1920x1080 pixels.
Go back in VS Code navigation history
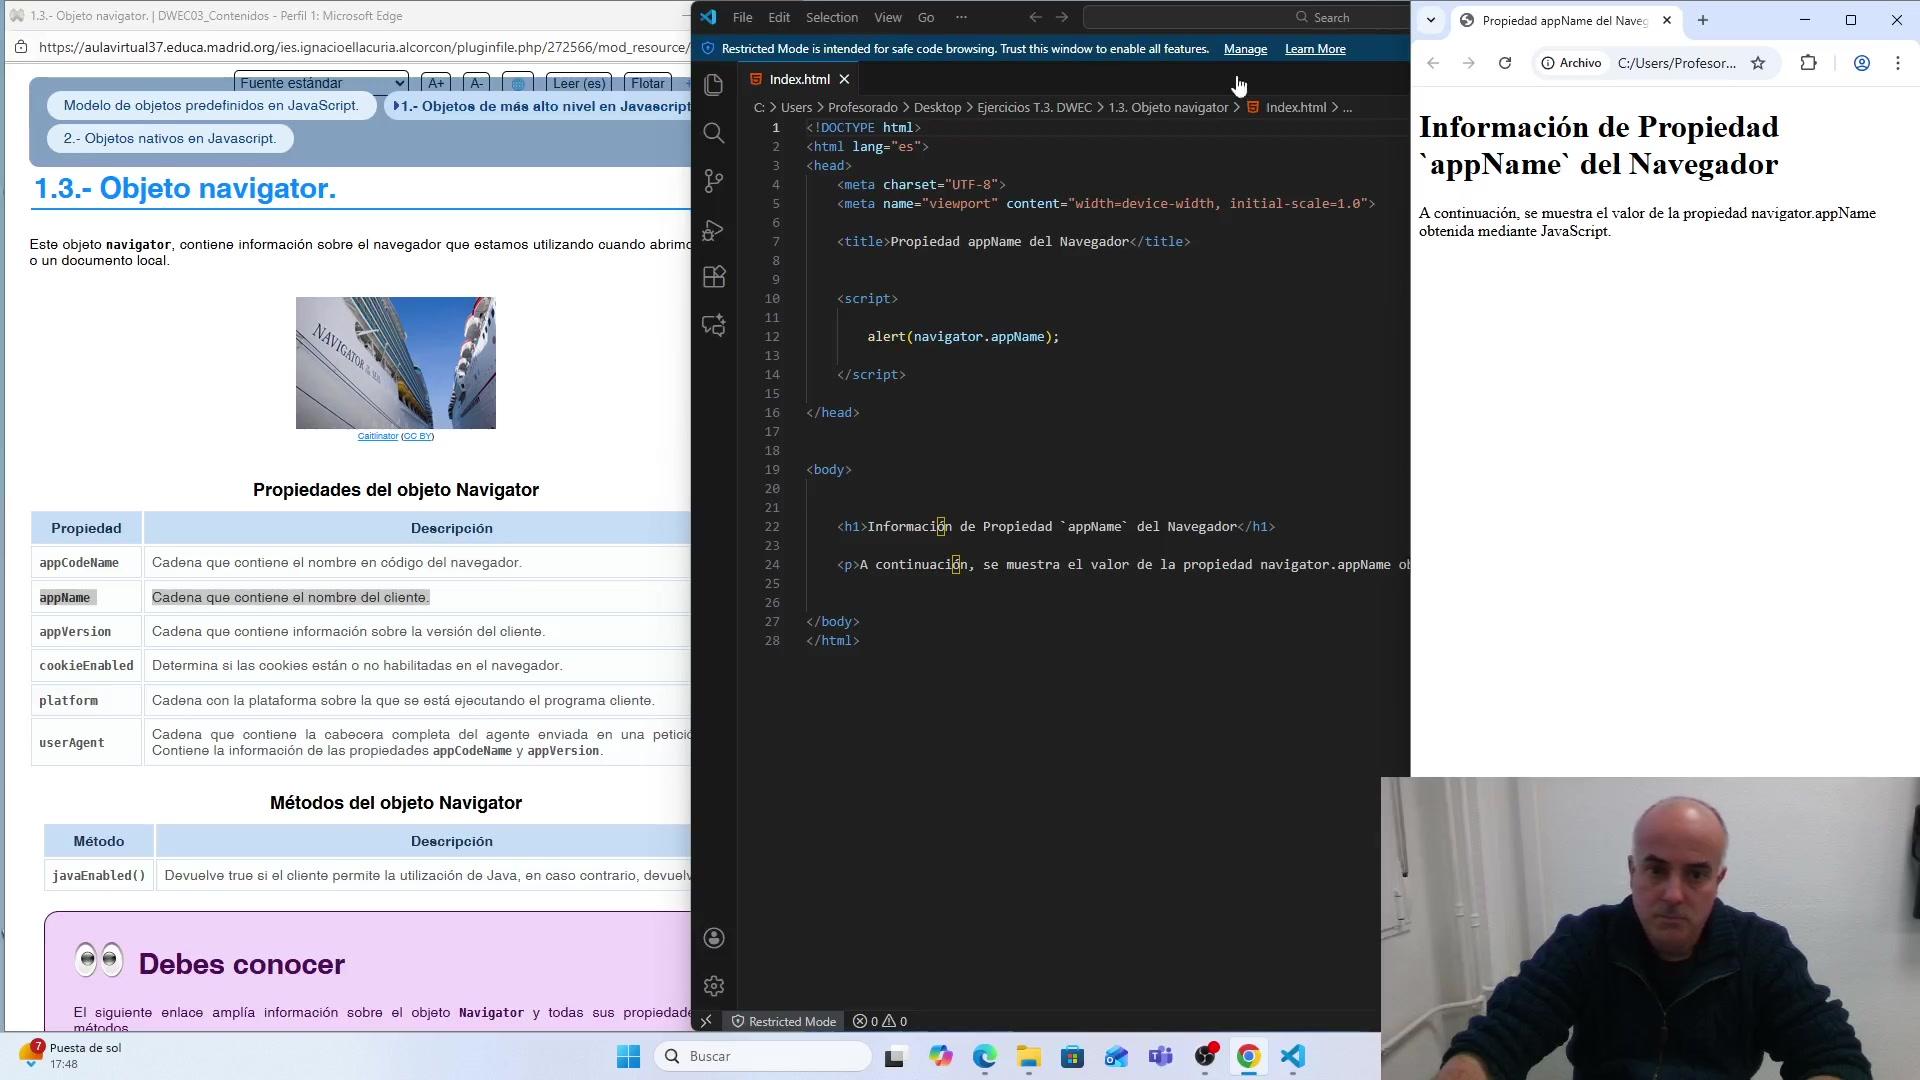[x=1036, y=17]
